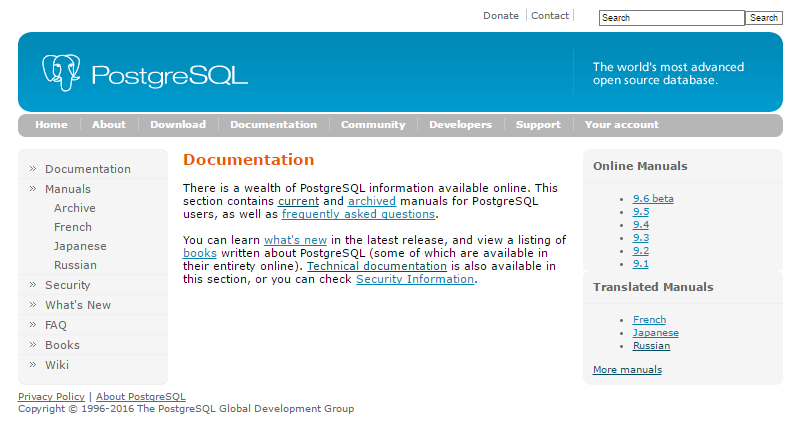Open the 9.1 online manual
The image size is (800, 425).
[641, 264]
